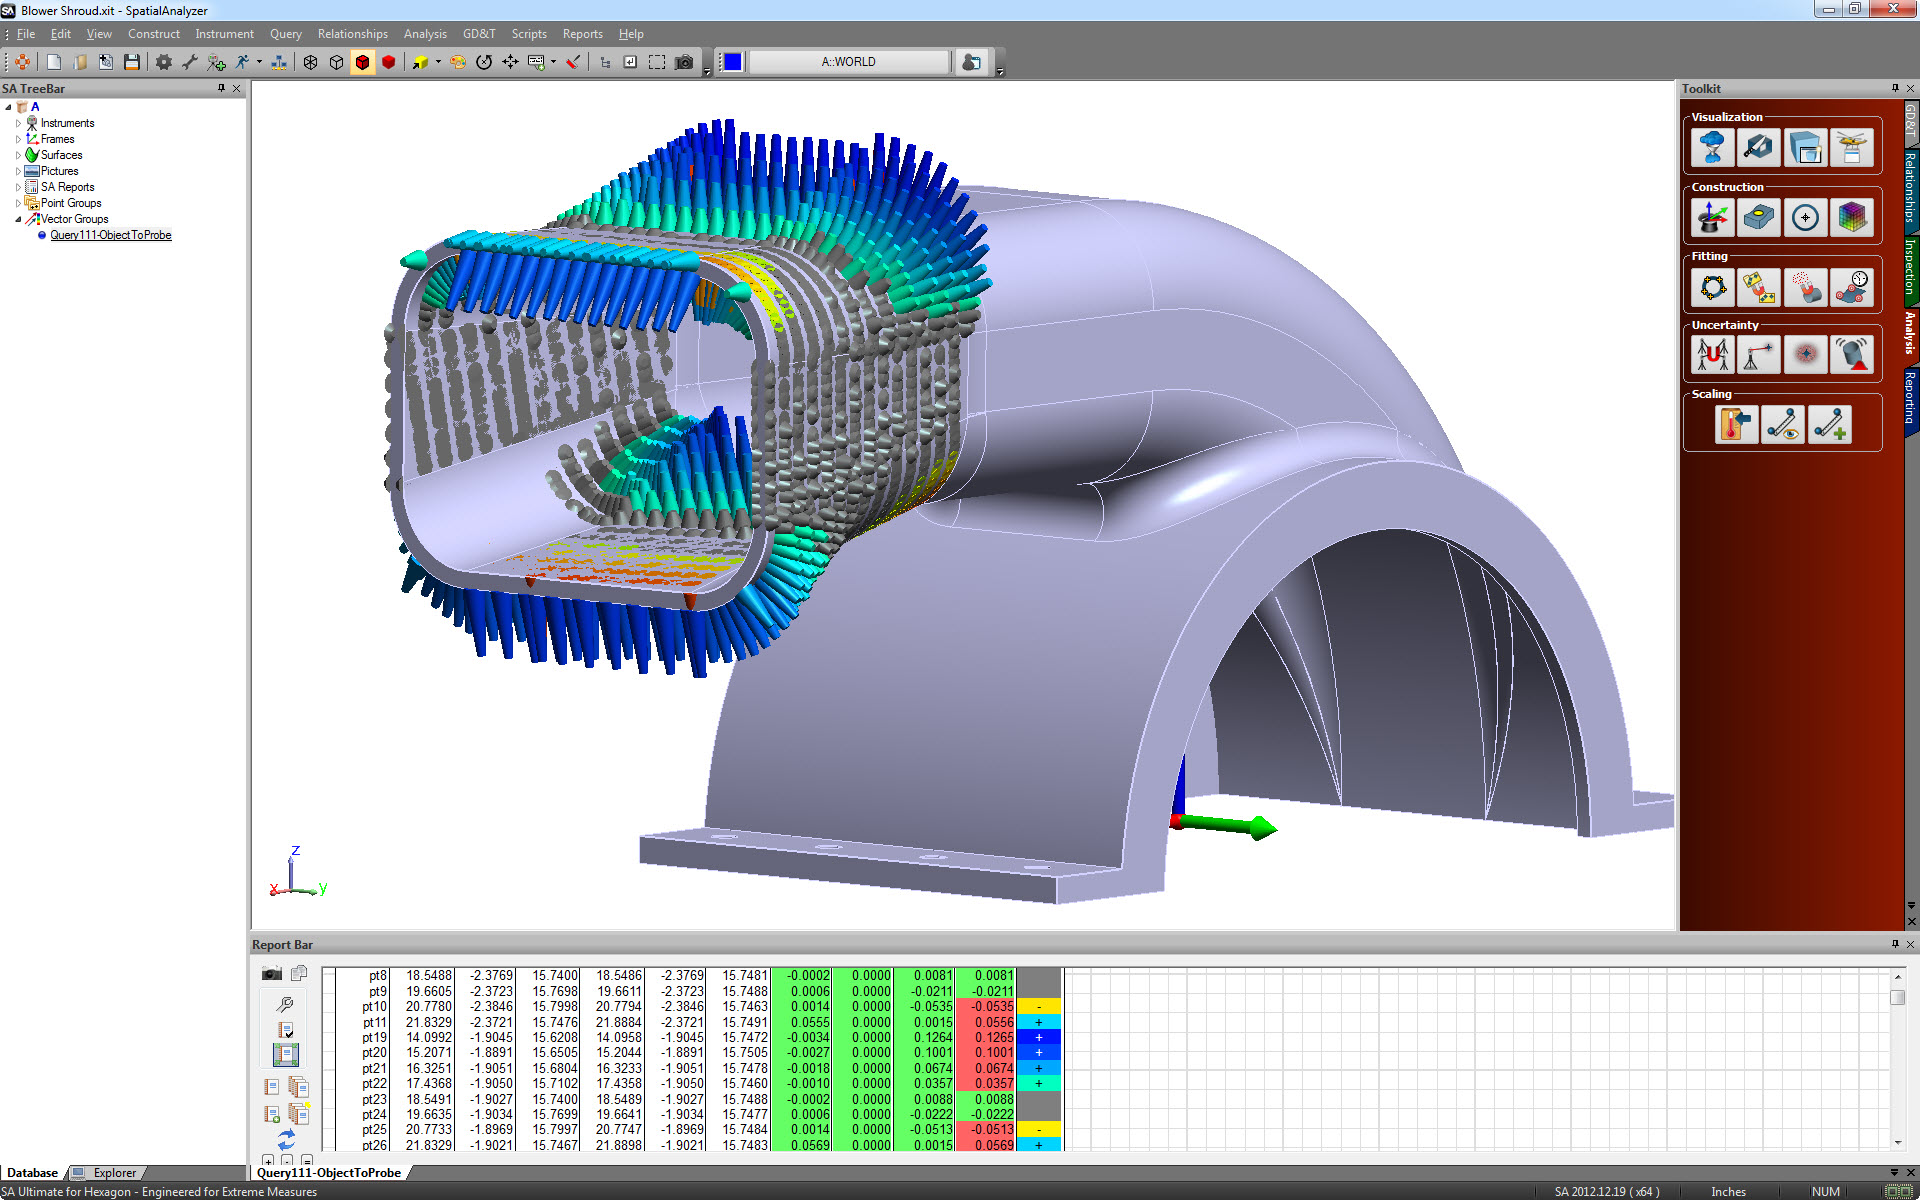Click the wrench options icon in Report Bar
This screenshot has width=1920, height=1200.
point(285,1003)
